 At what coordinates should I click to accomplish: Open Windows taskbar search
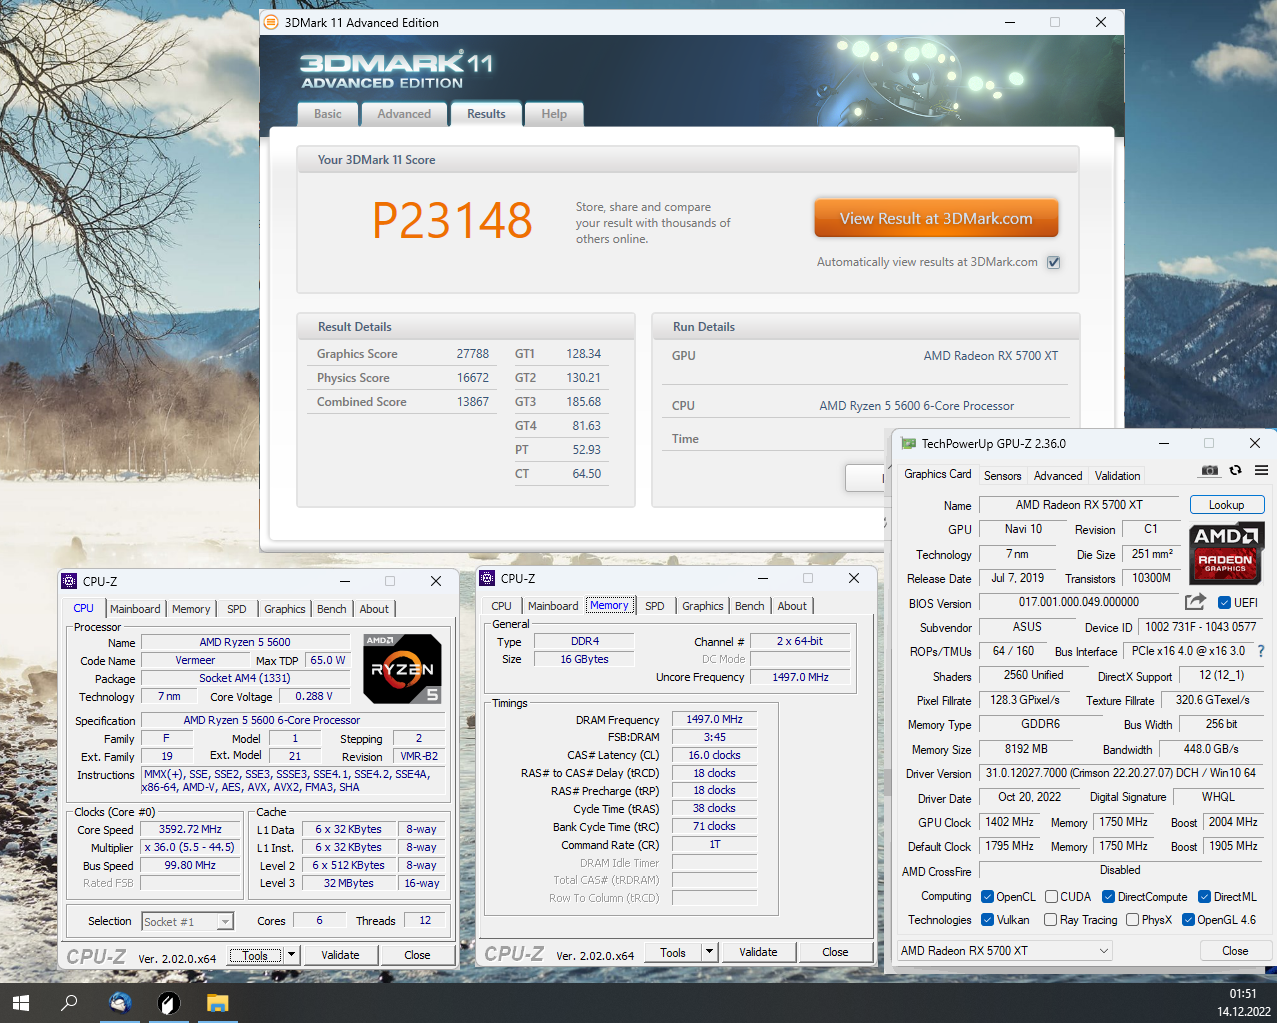[x=69, y=1002]
